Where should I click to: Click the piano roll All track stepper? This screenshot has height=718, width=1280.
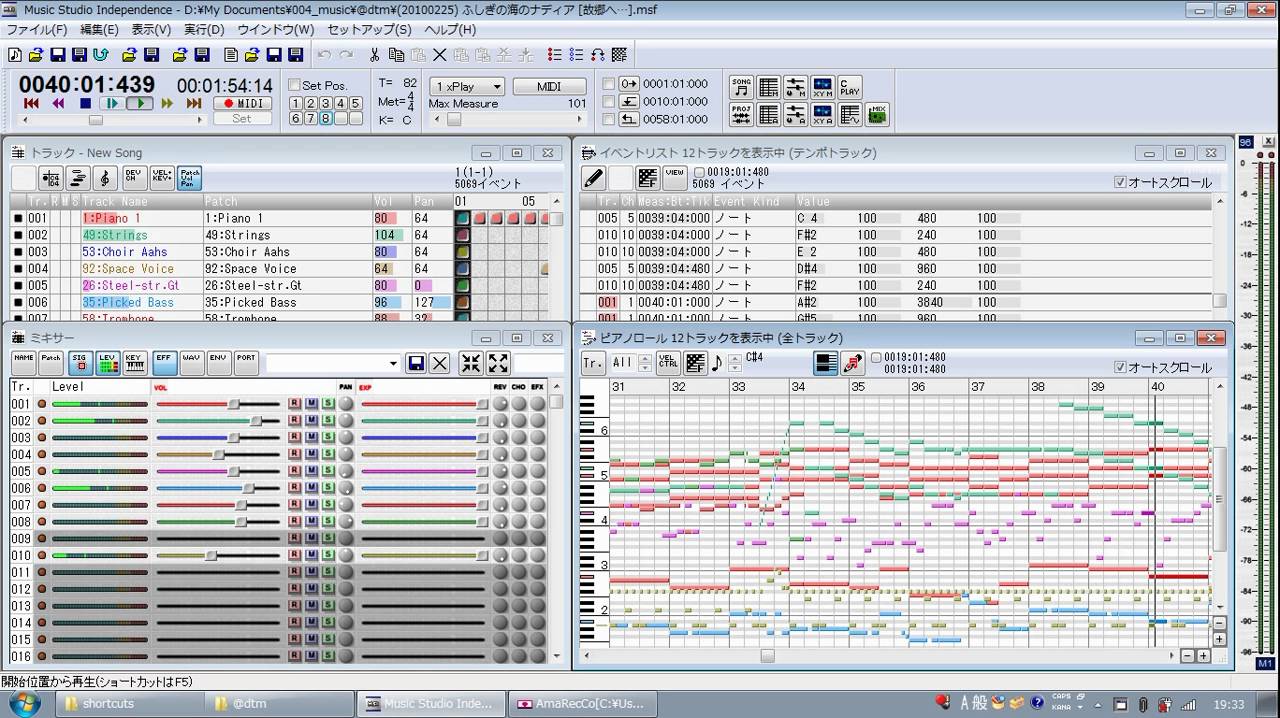(644, 363)
